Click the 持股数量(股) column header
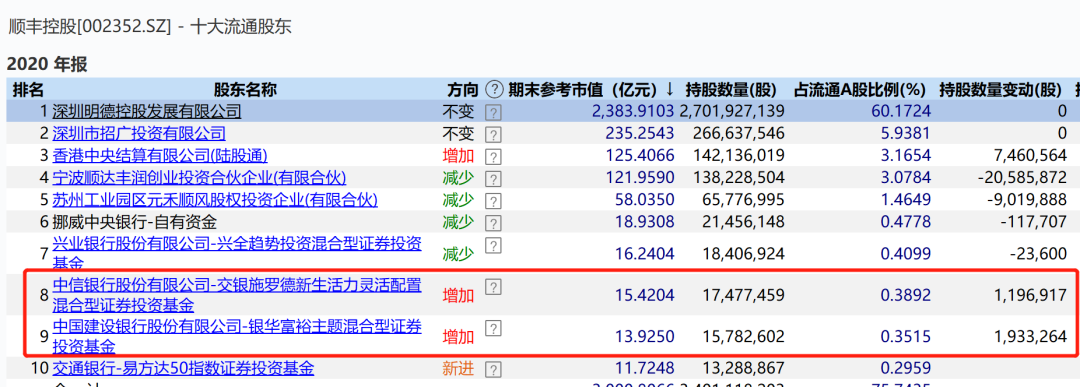The image size is (1080, 387). pos(731,90)
